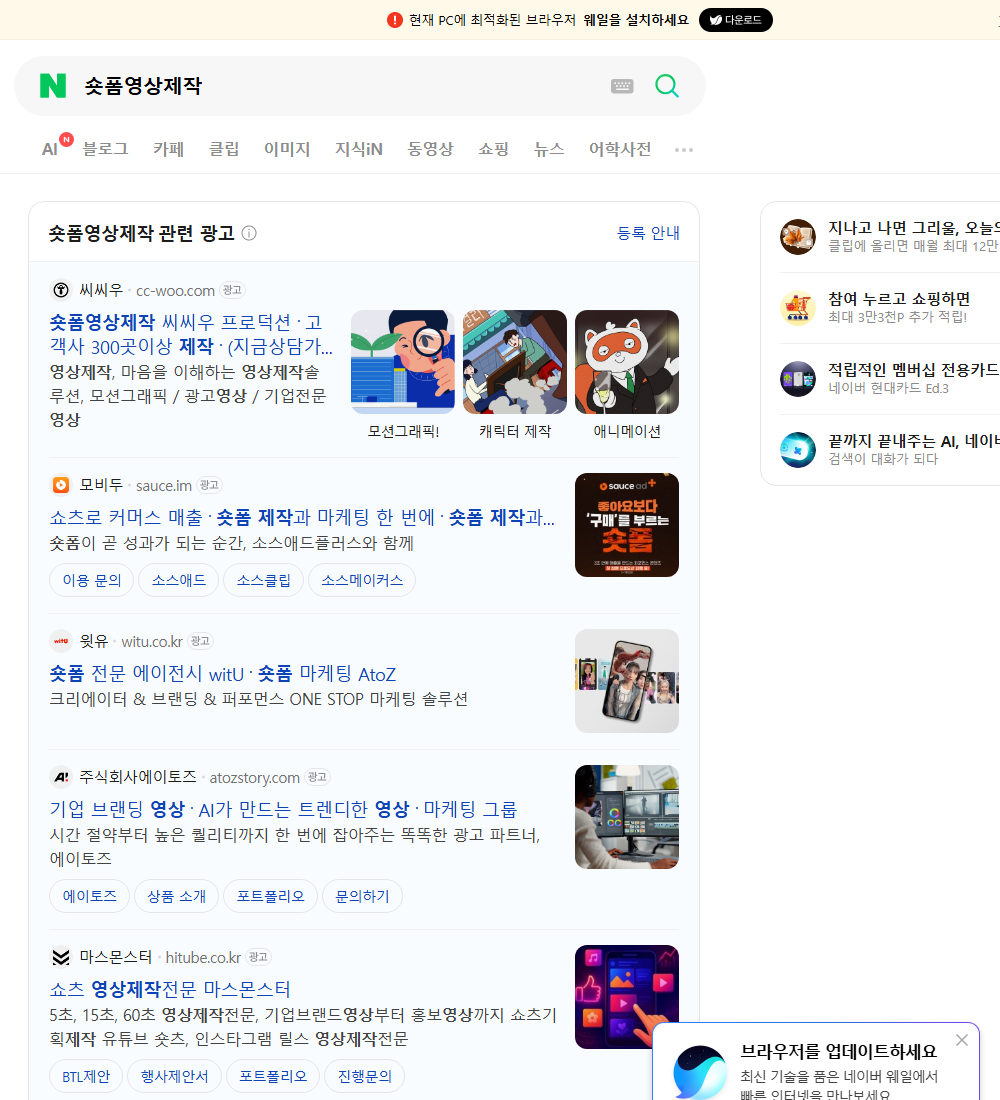Viewport: 1000px width, 1100px height.
Task: Click AI icon next to 끝까지 끝내주는 AI
Action: (x=798, y=450)
